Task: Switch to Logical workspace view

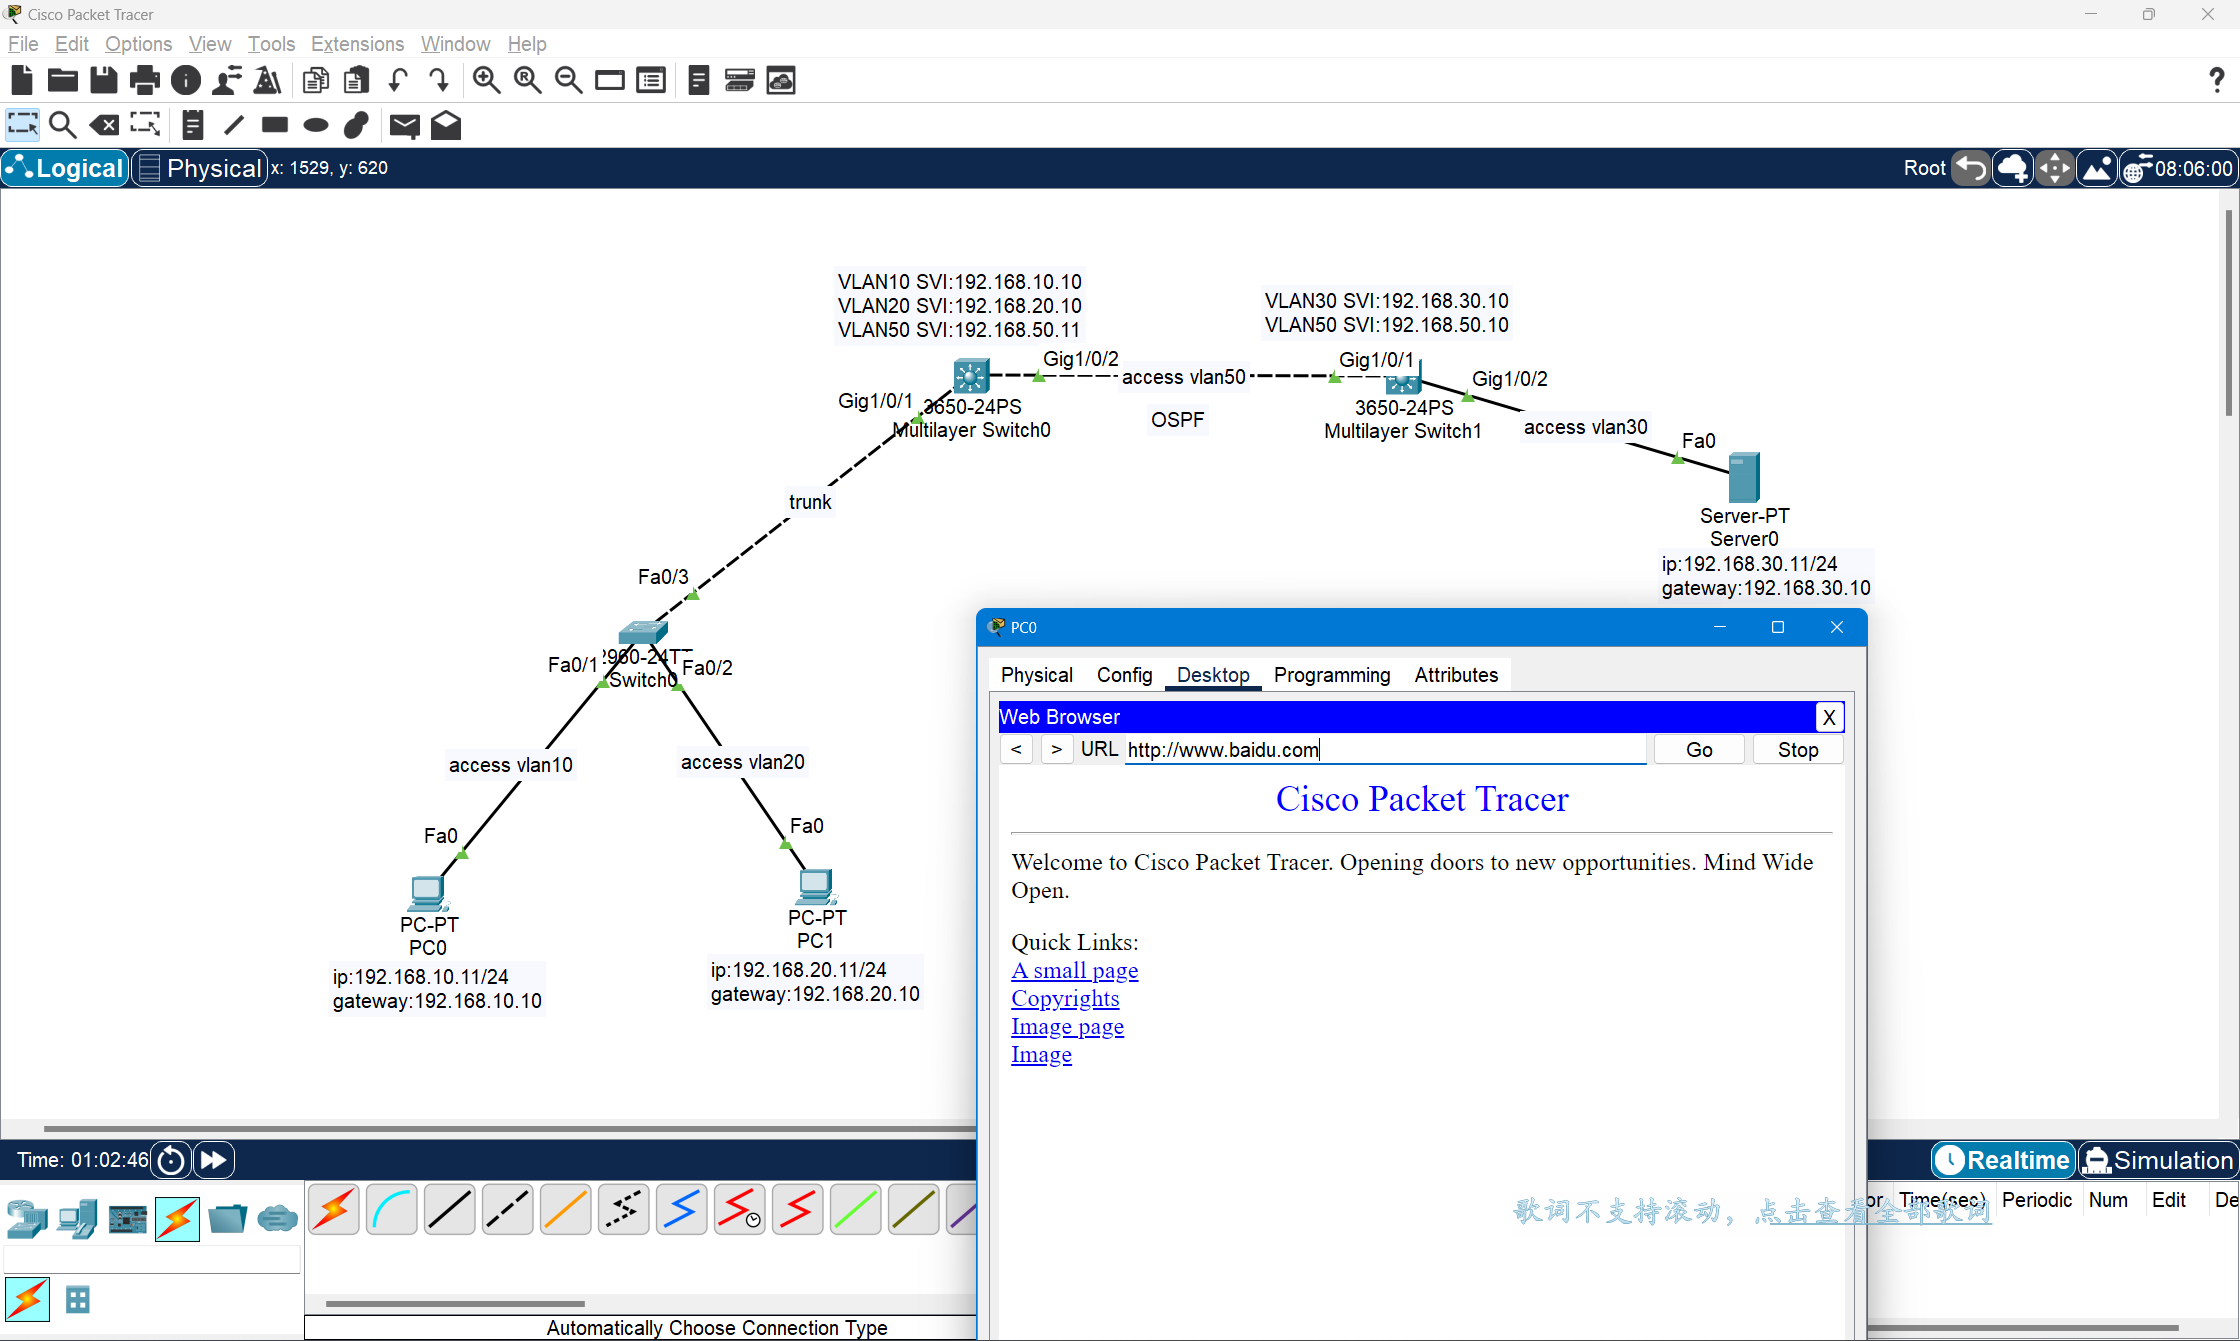Action: pos(66,168)
